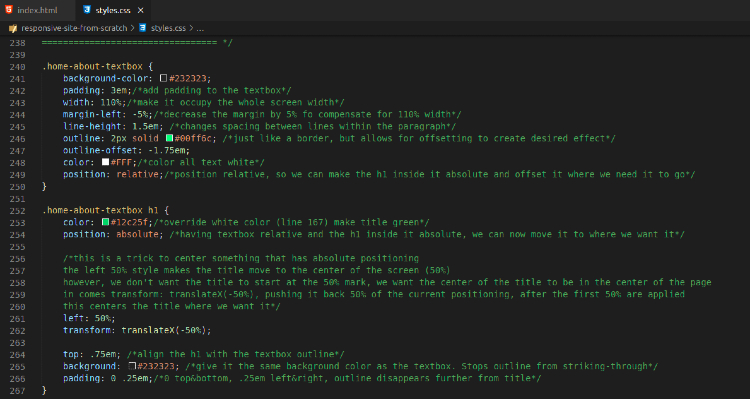Open color picker for #12c25f swatch
This screenshot has width=750, height=399.
(x=105, y=222)
